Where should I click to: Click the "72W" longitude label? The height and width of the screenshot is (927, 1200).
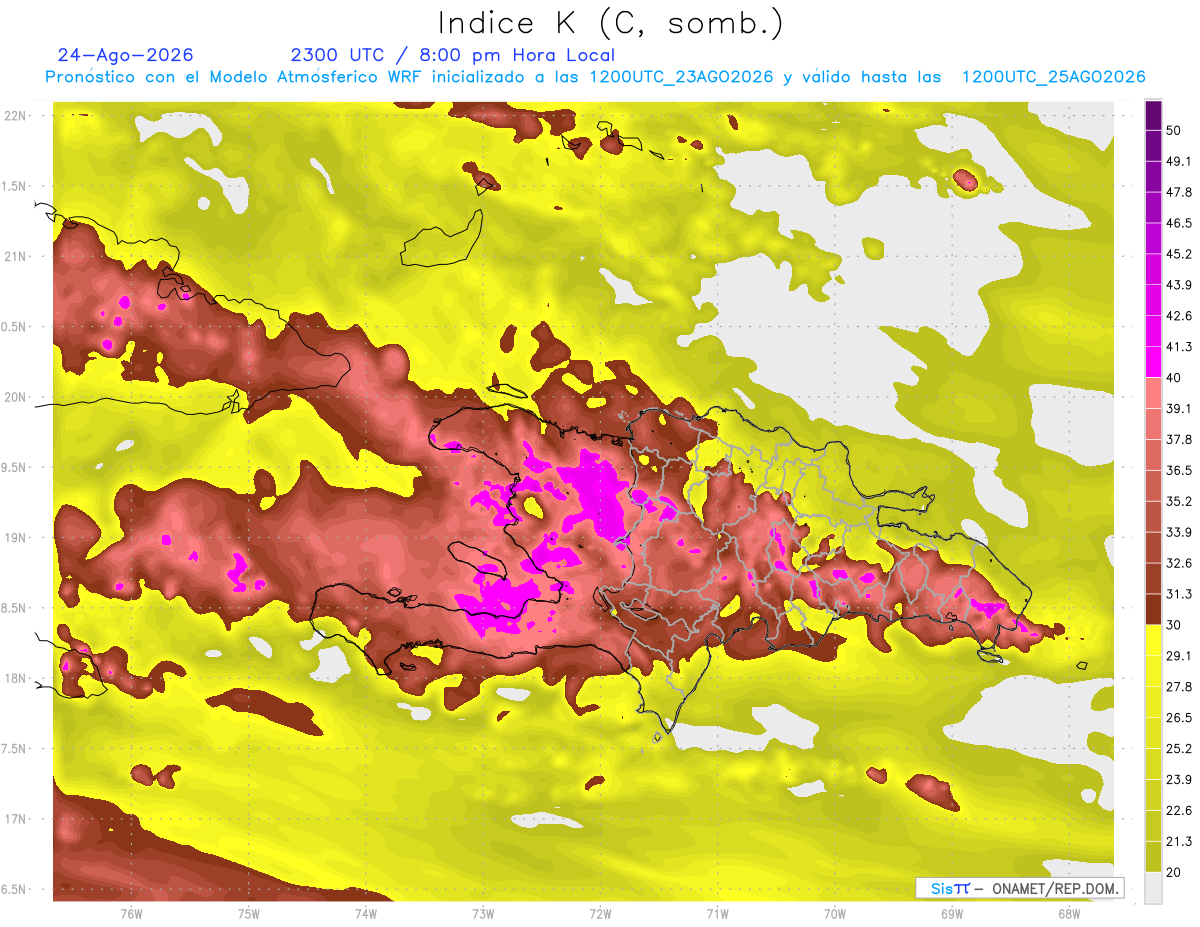600,914
